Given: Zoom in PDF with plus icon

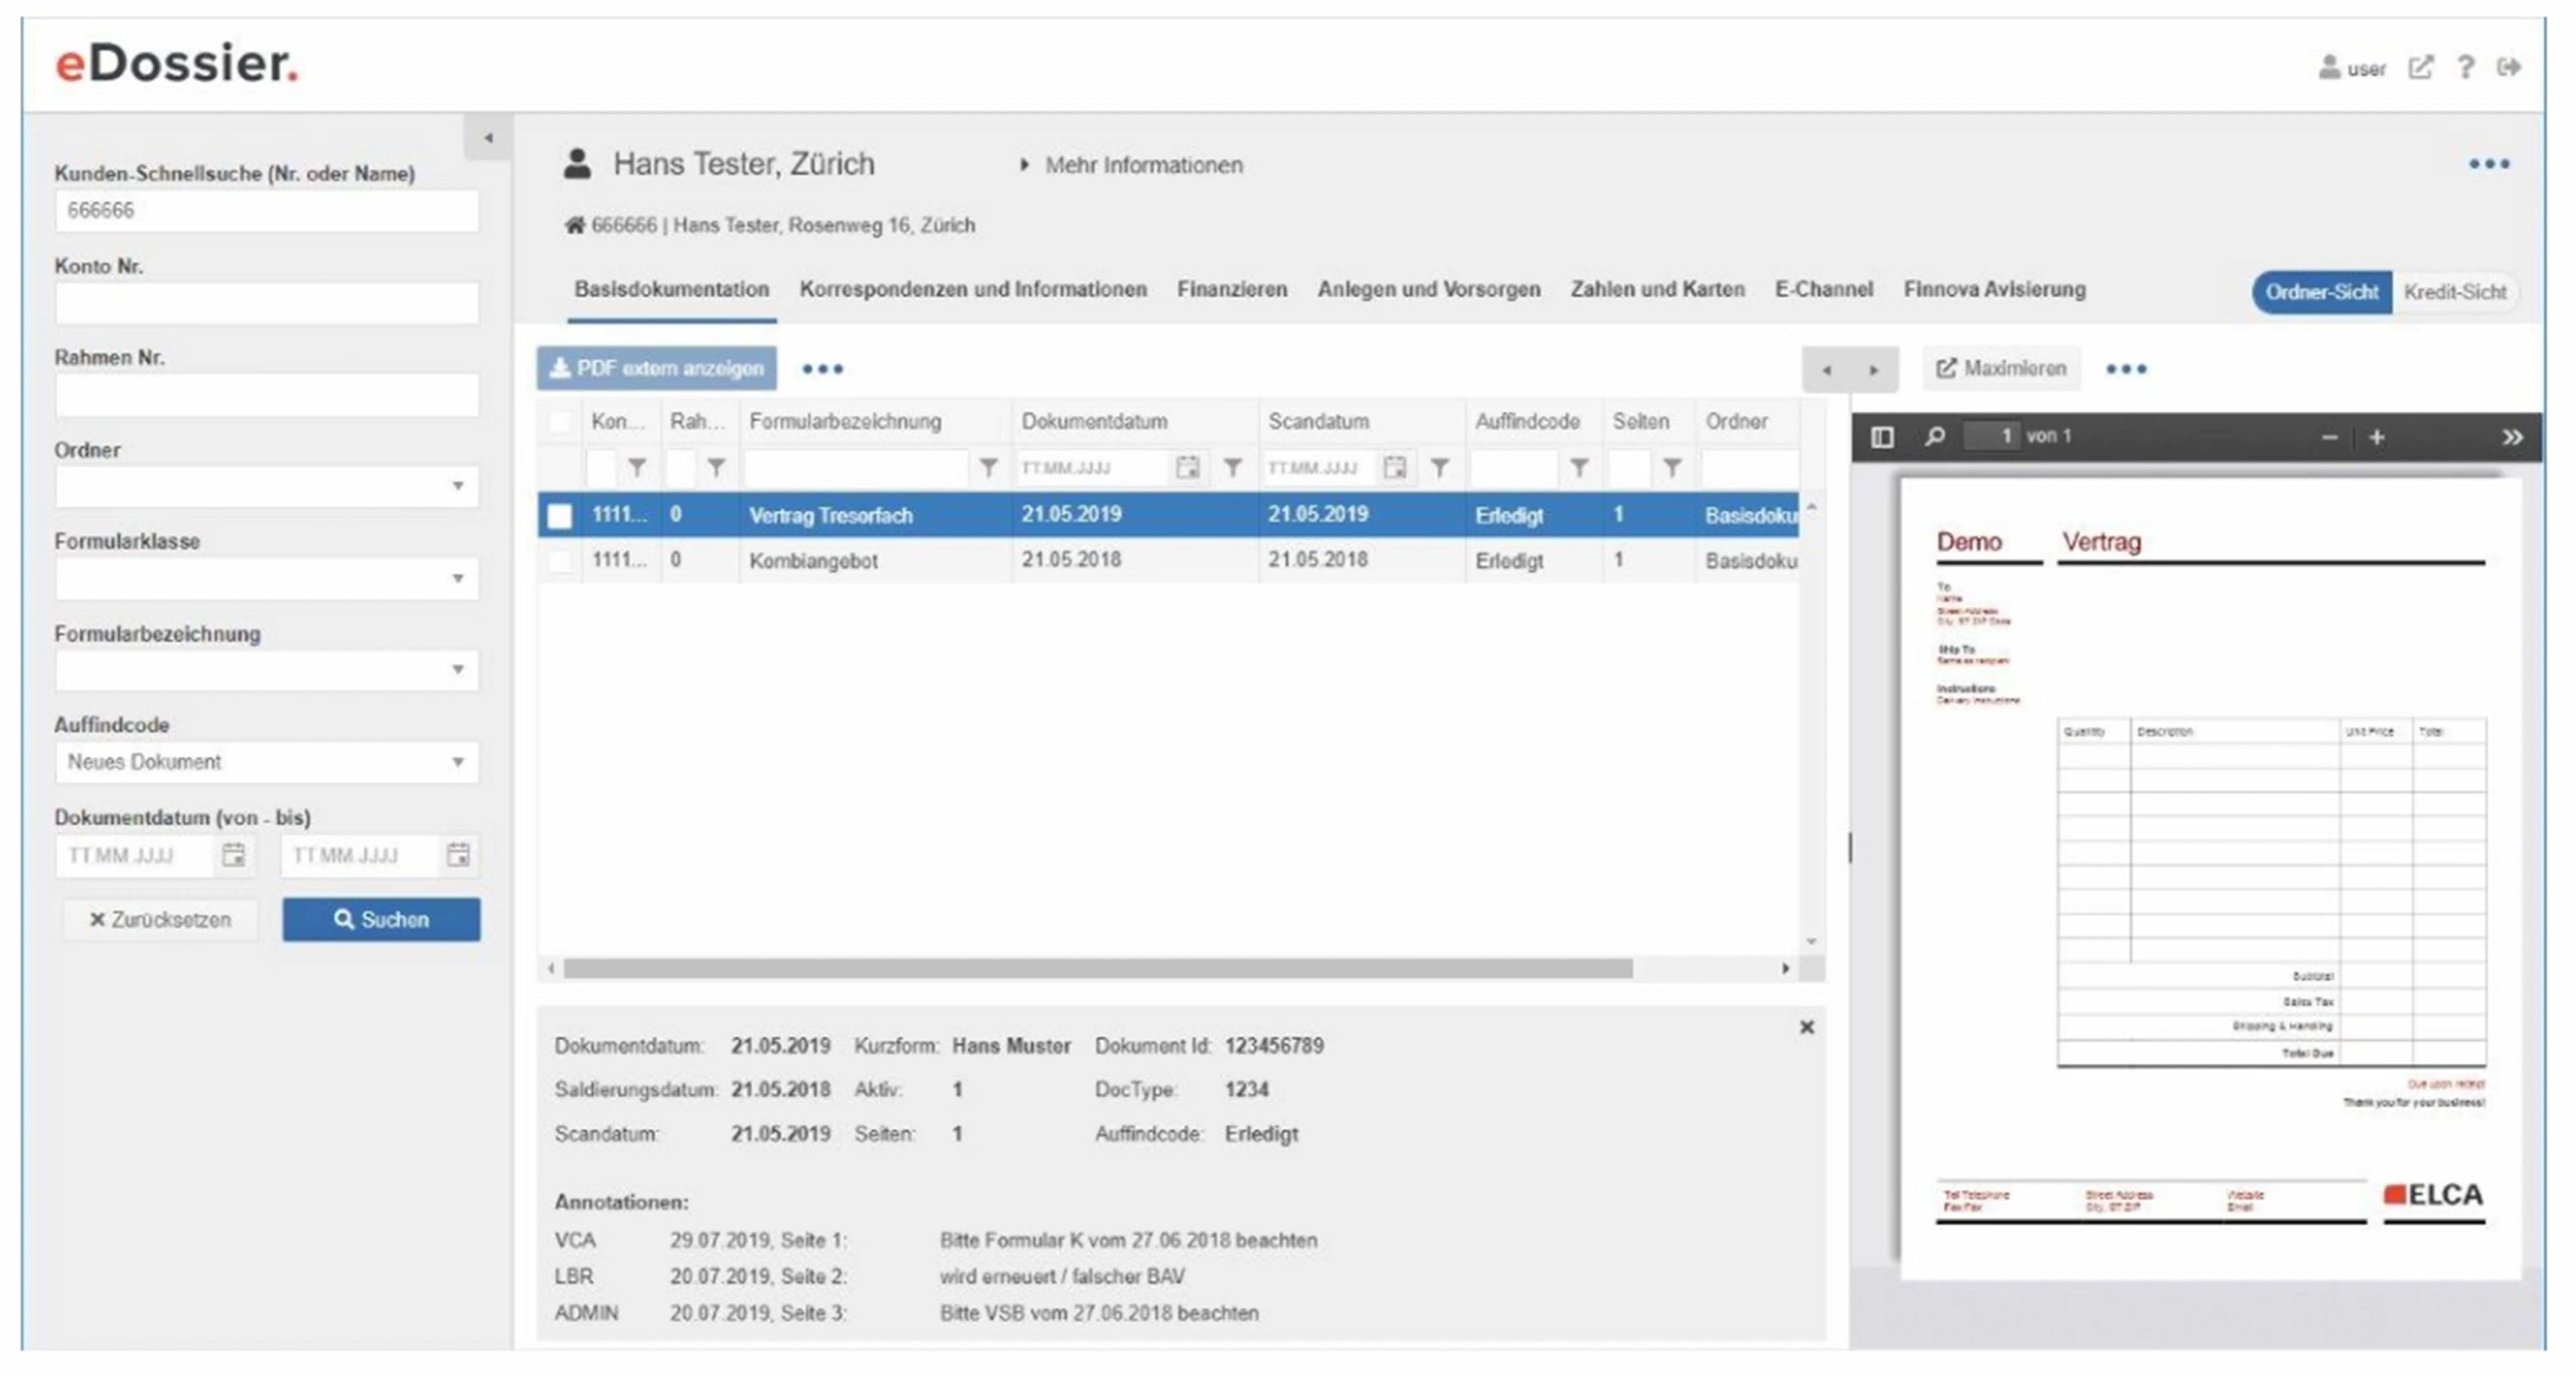Looking at the screenshot, I should click(2377, 437).
